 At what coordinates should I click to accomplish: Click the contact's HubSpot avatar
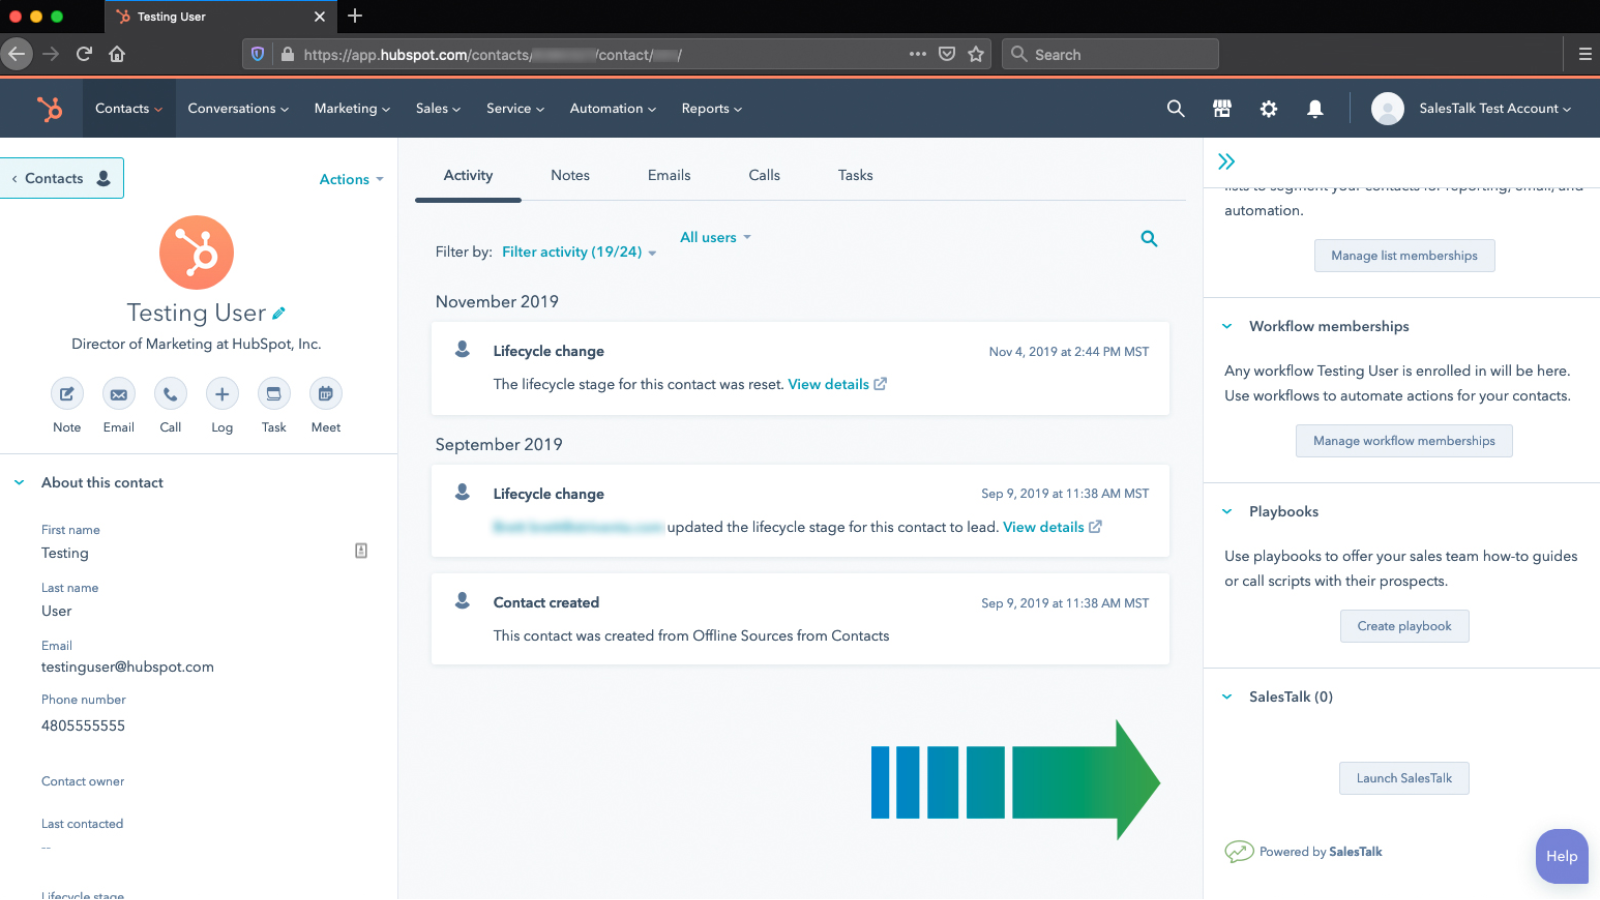coord(197,252)
